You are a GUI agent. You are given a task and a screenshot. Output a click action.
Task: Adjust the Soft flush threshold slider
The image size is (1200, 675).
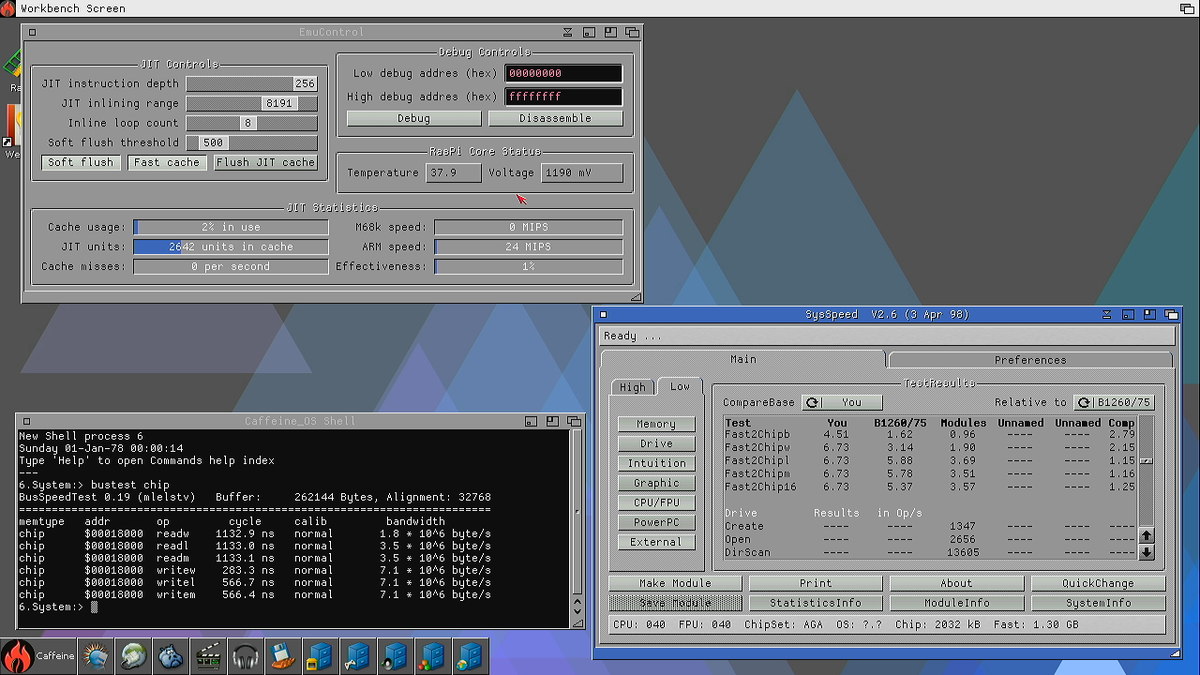point(252,143)
